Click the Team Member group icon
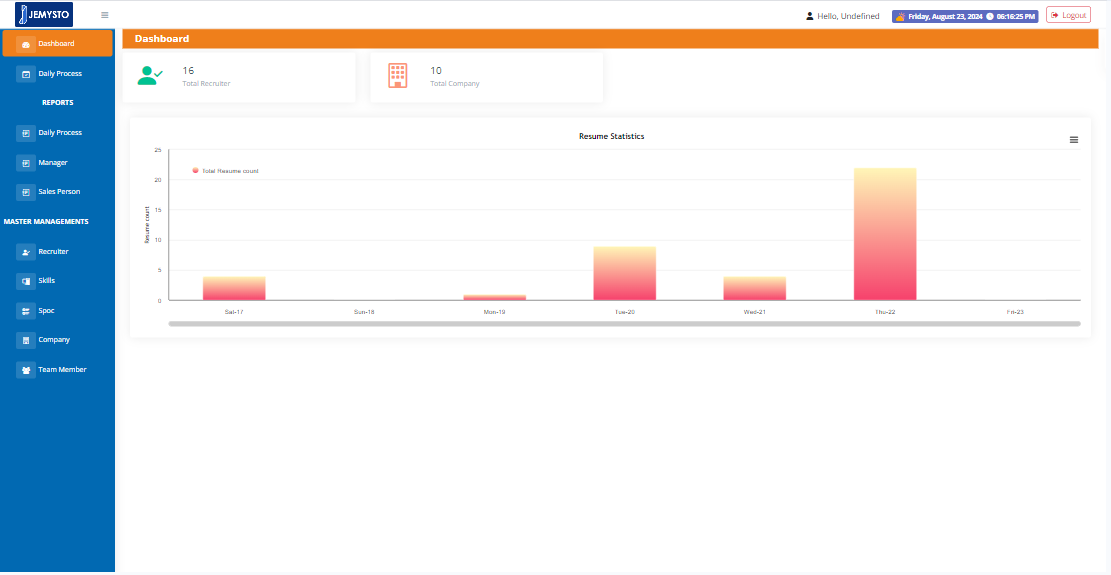 point(26,370)
